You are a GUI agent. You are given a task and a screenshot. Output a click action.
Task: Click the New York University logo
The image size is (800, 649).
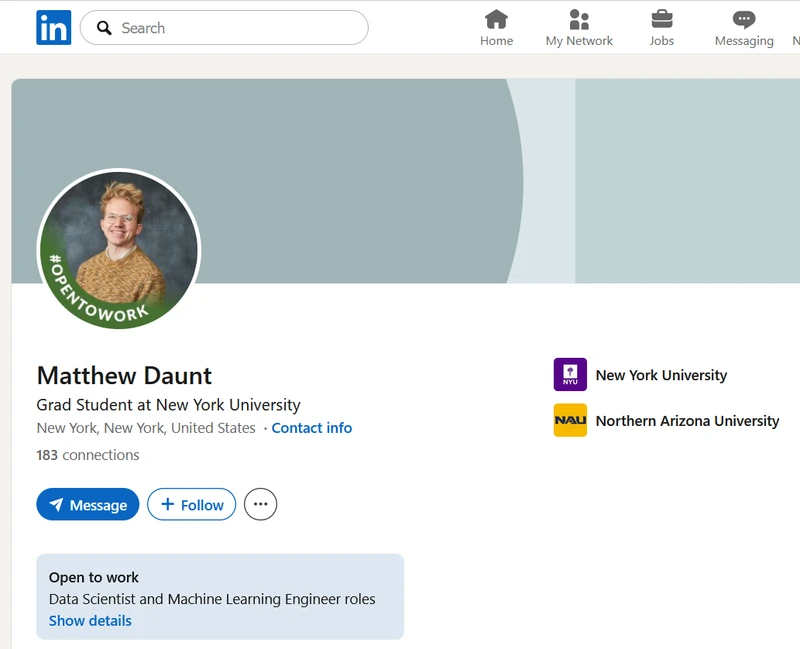[x=569, y=374]
